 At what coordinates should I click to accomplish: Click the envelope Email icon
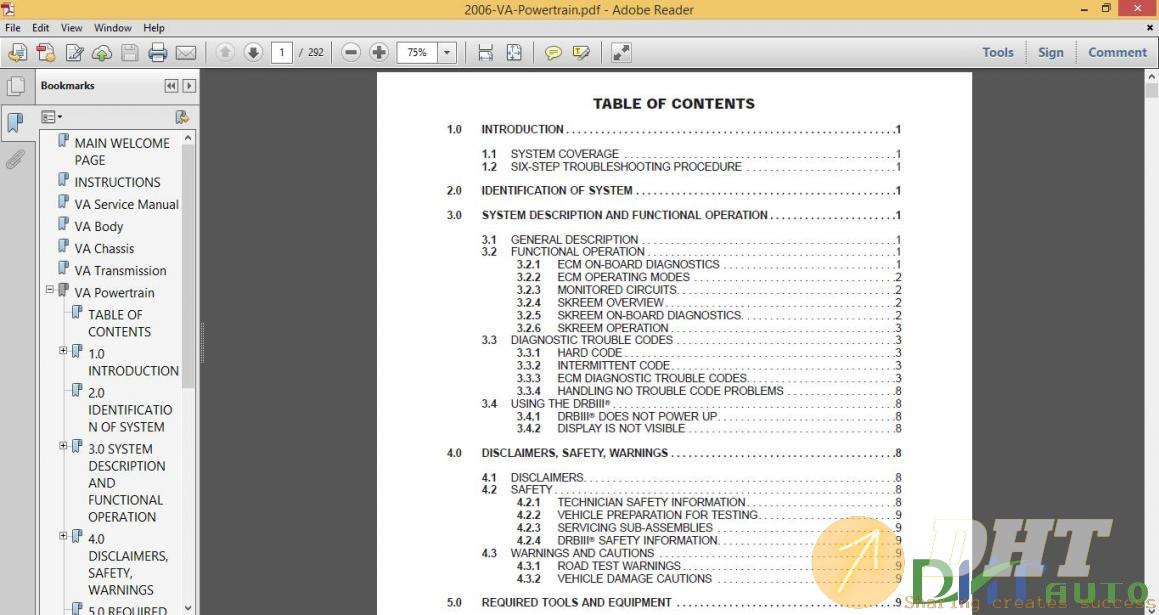tap(186, 52)
